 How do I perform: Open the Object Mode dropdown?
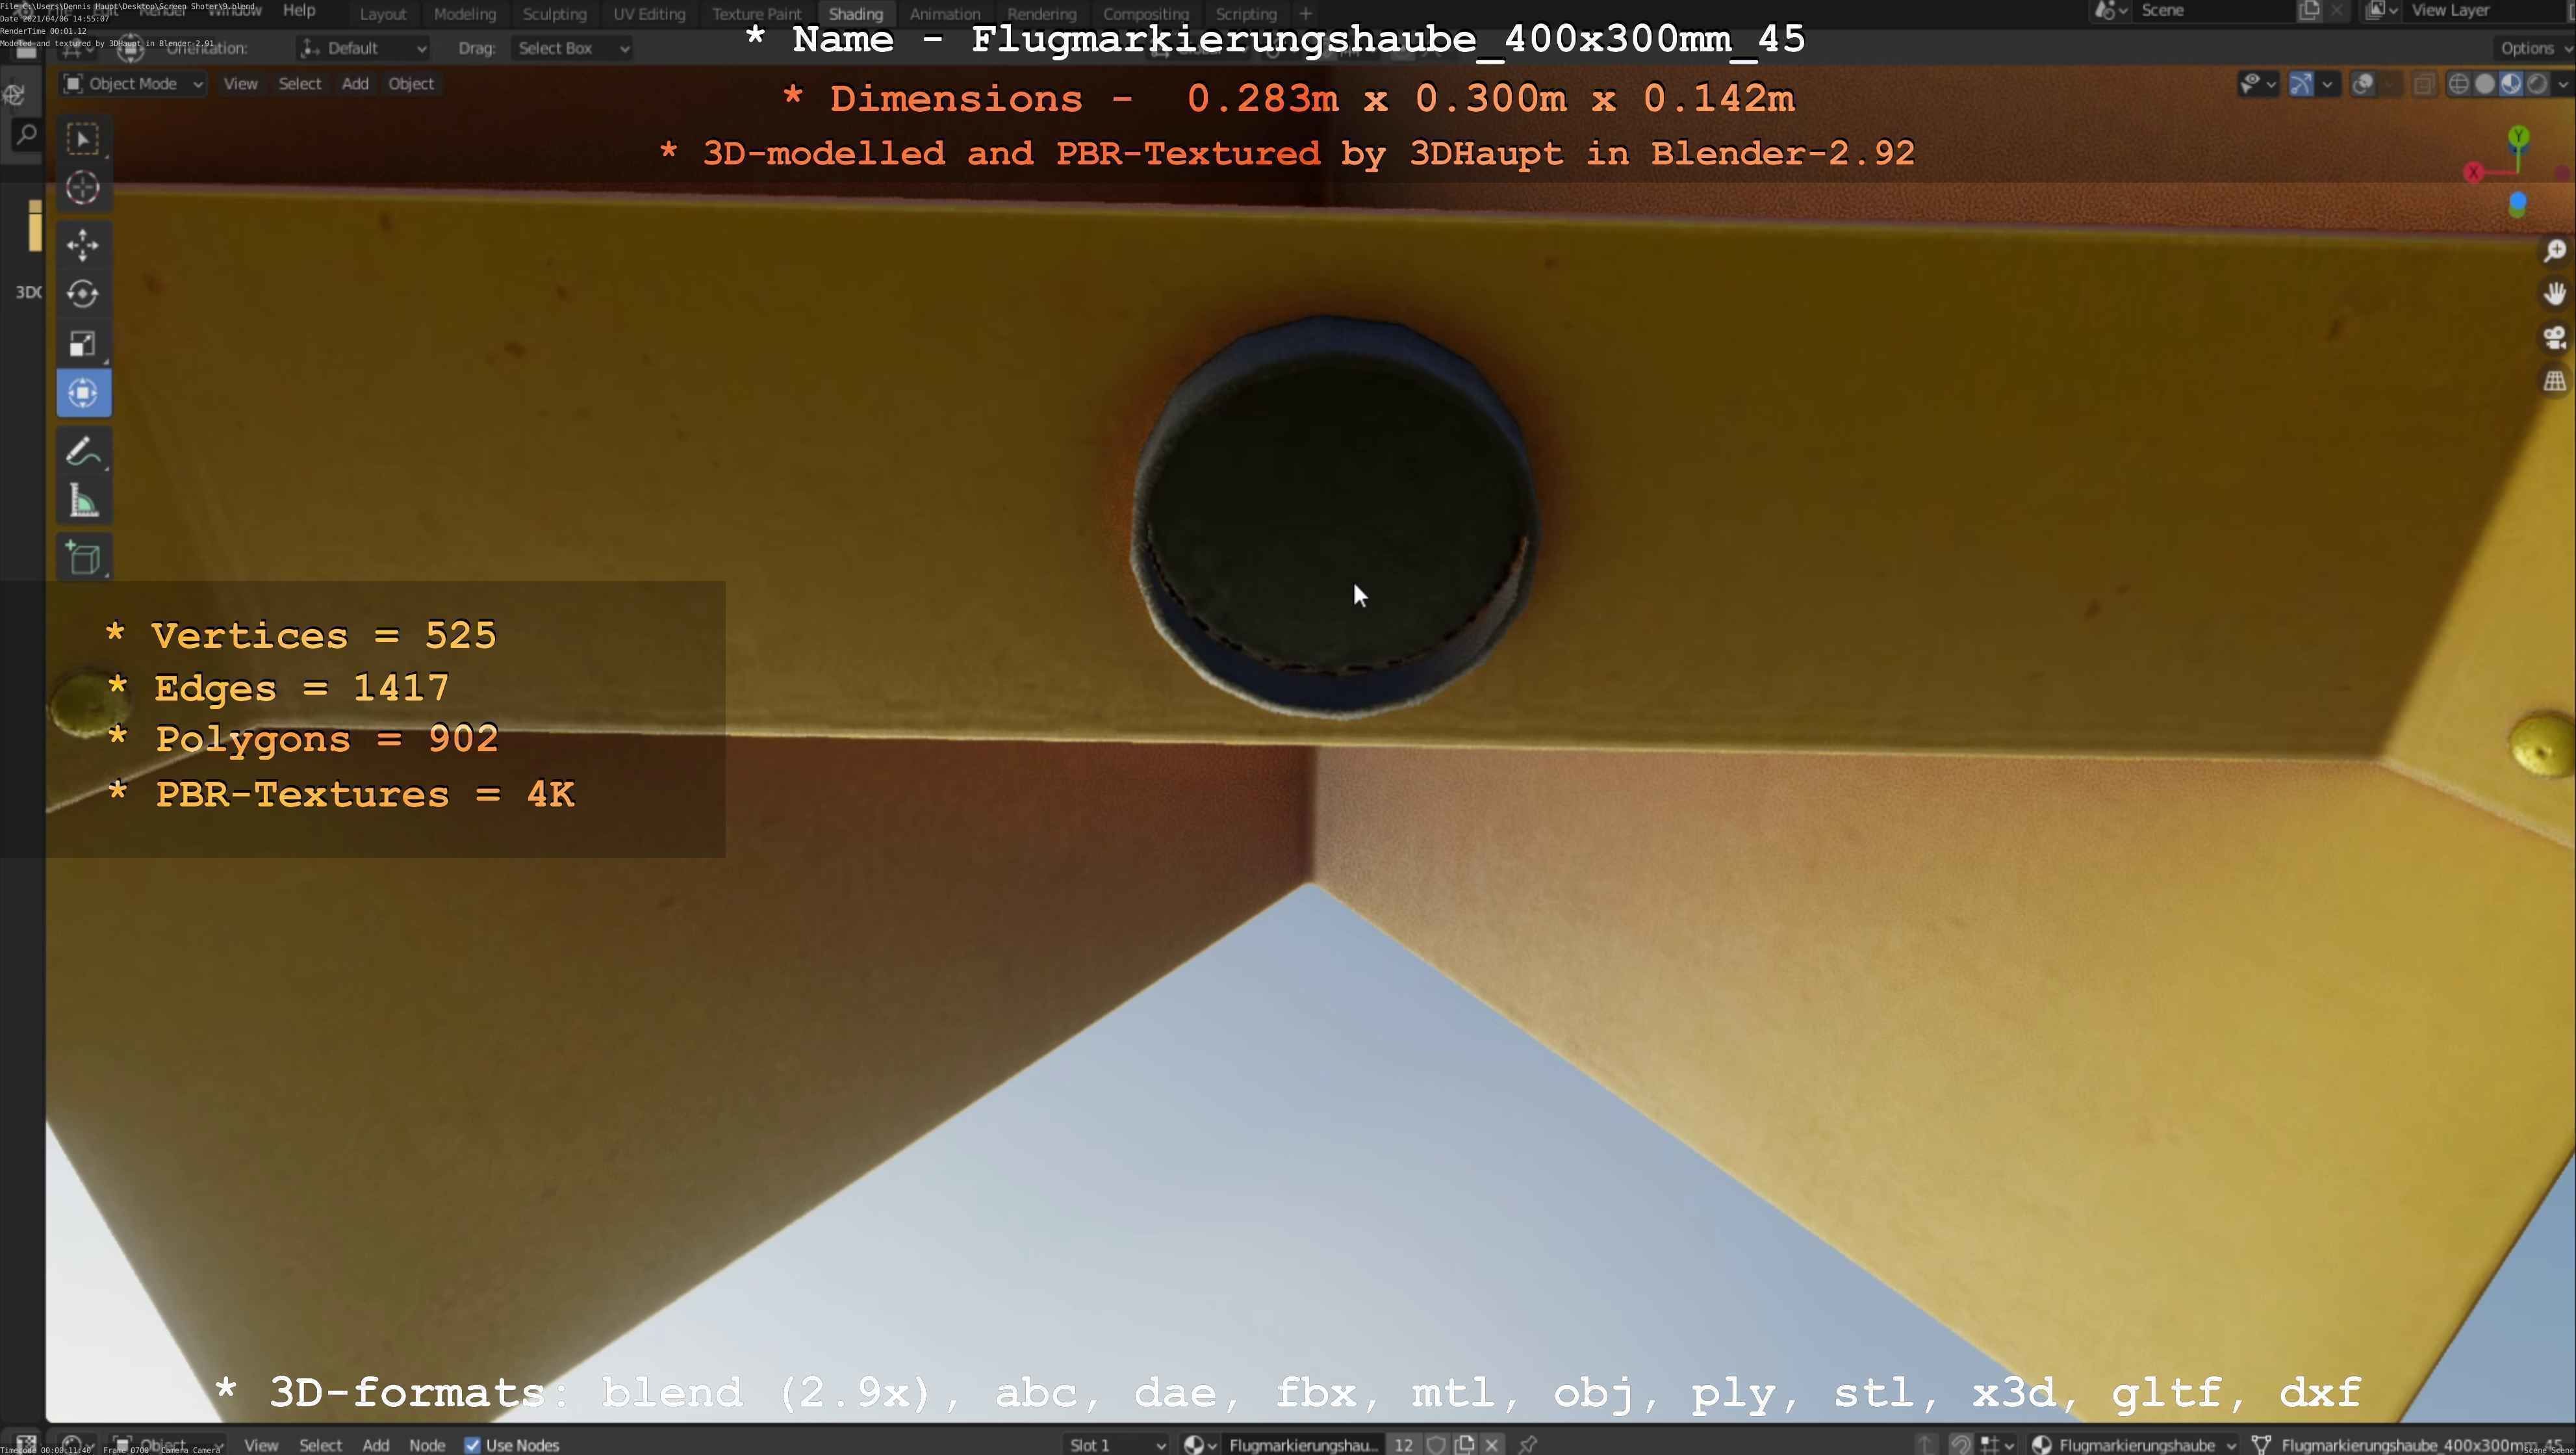pos(133,84)
